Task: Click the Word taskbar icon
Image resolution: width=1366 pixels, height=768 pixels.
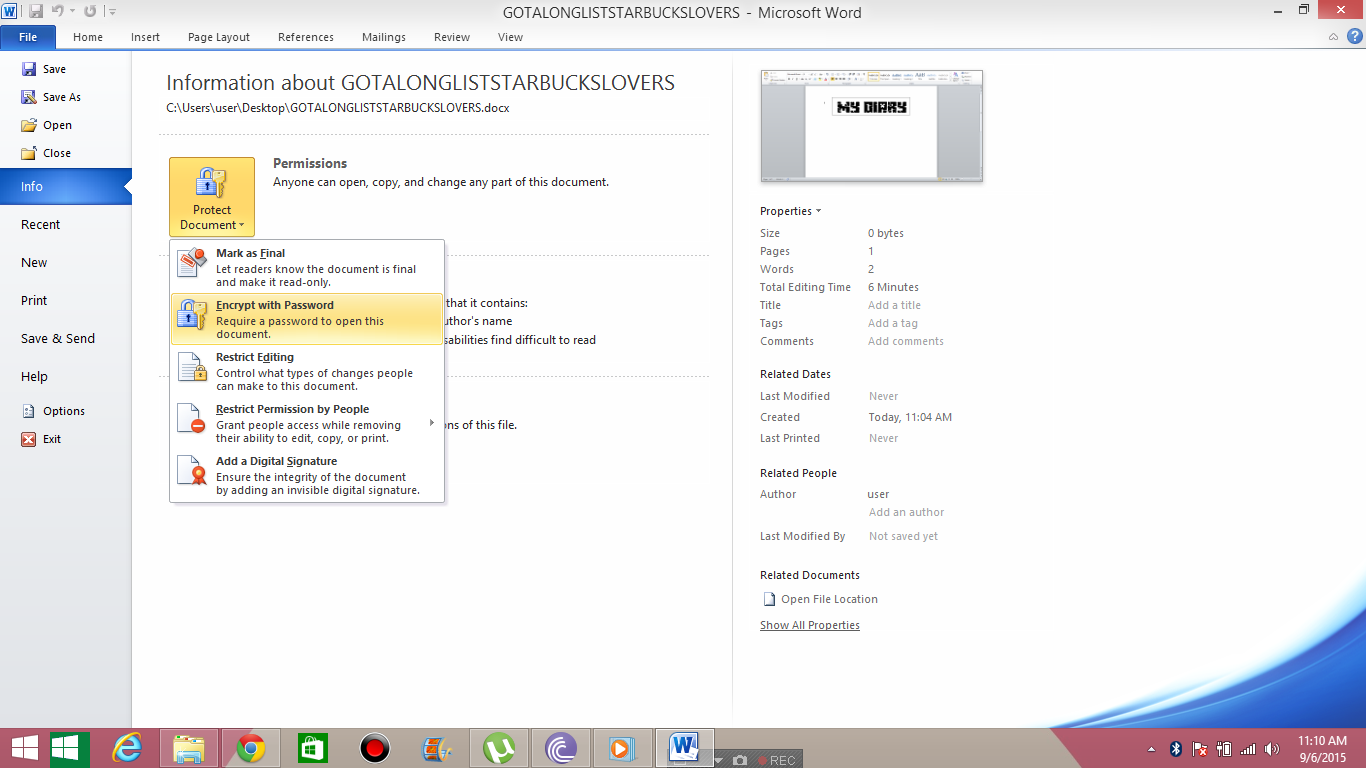Action: (685, 748)
